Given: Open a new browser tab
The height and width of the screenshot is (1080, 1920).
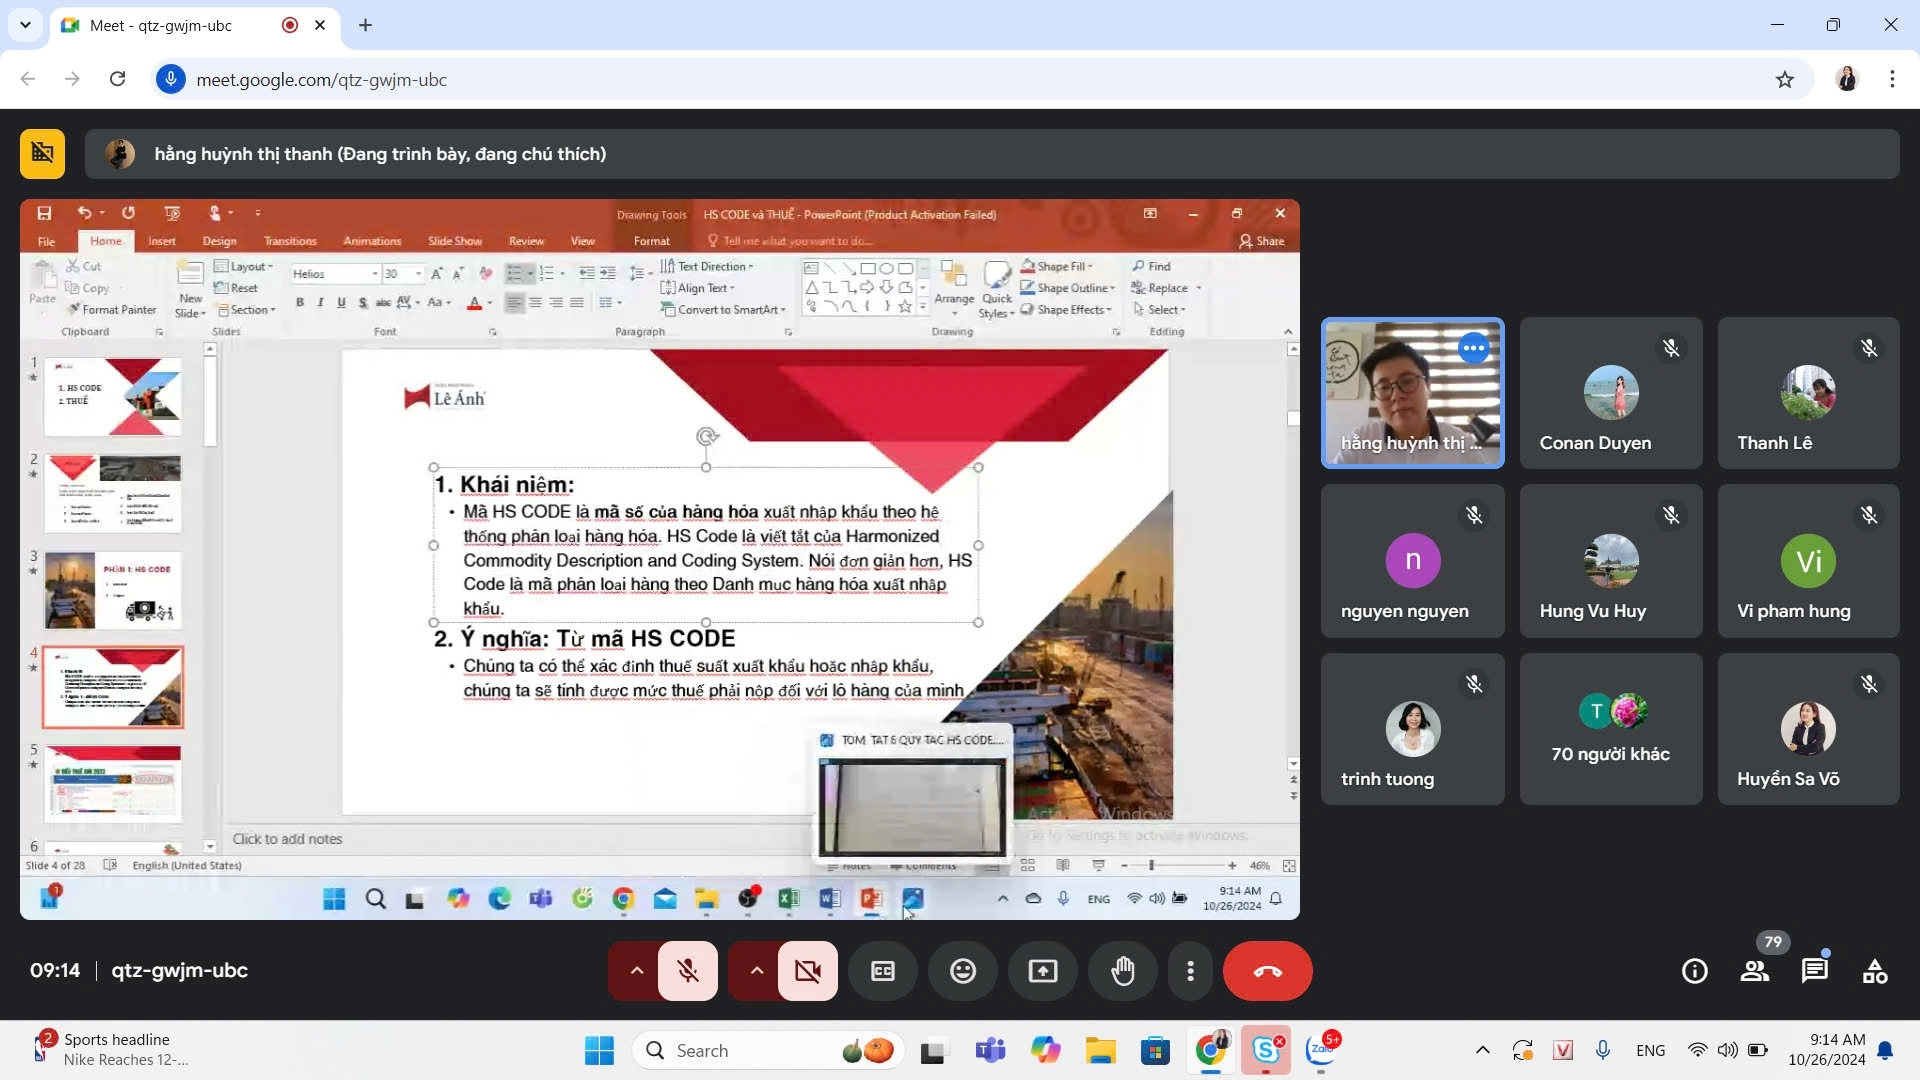Looking at the screenshot, I should pyautogui.click(x=365, y=25).
